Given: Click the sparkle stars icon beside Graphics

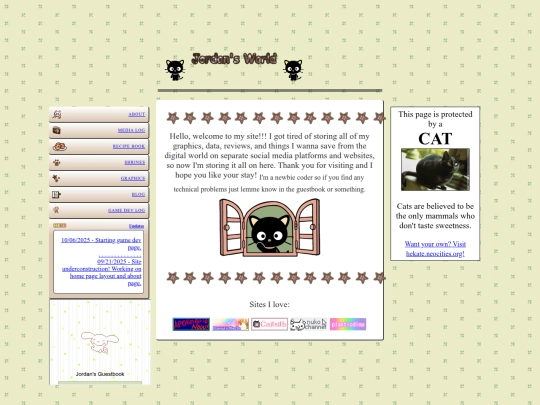Looking at the screenshot, I should 56,178.
